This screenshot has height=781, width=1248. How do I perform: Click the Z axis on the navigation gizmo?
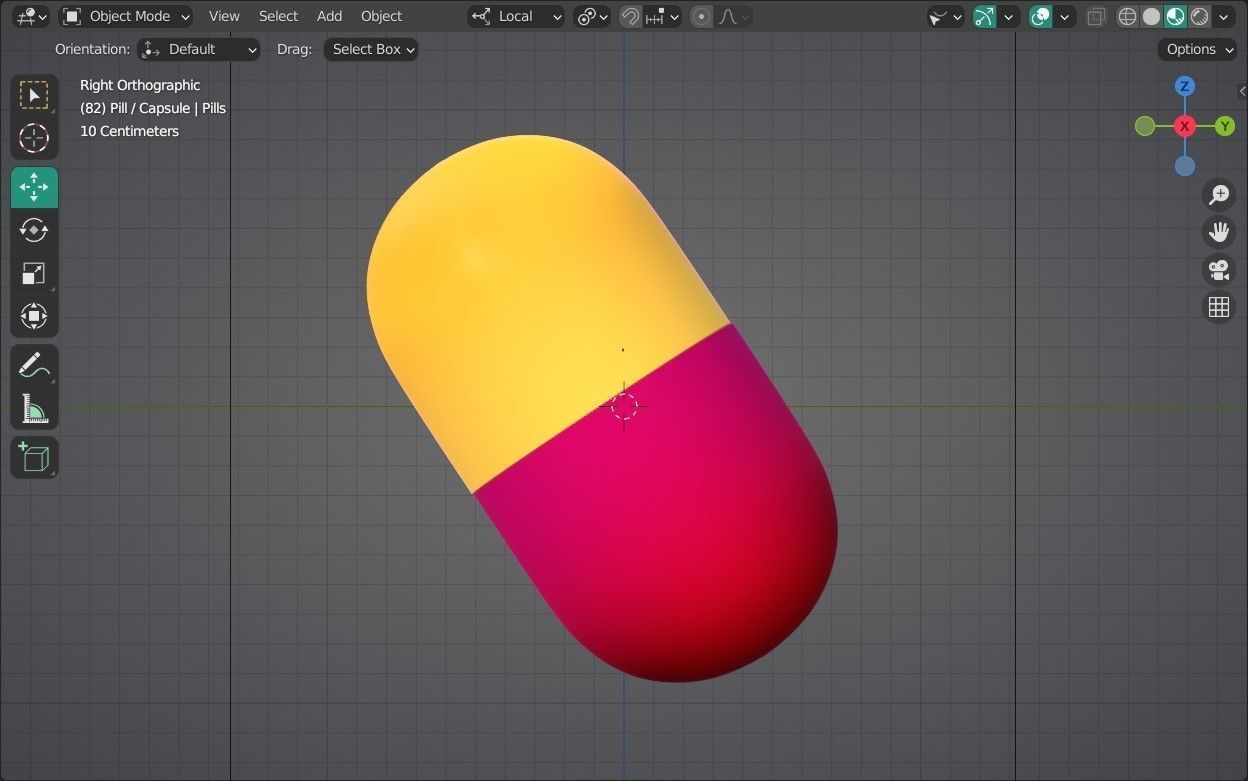coord(1184,86)
